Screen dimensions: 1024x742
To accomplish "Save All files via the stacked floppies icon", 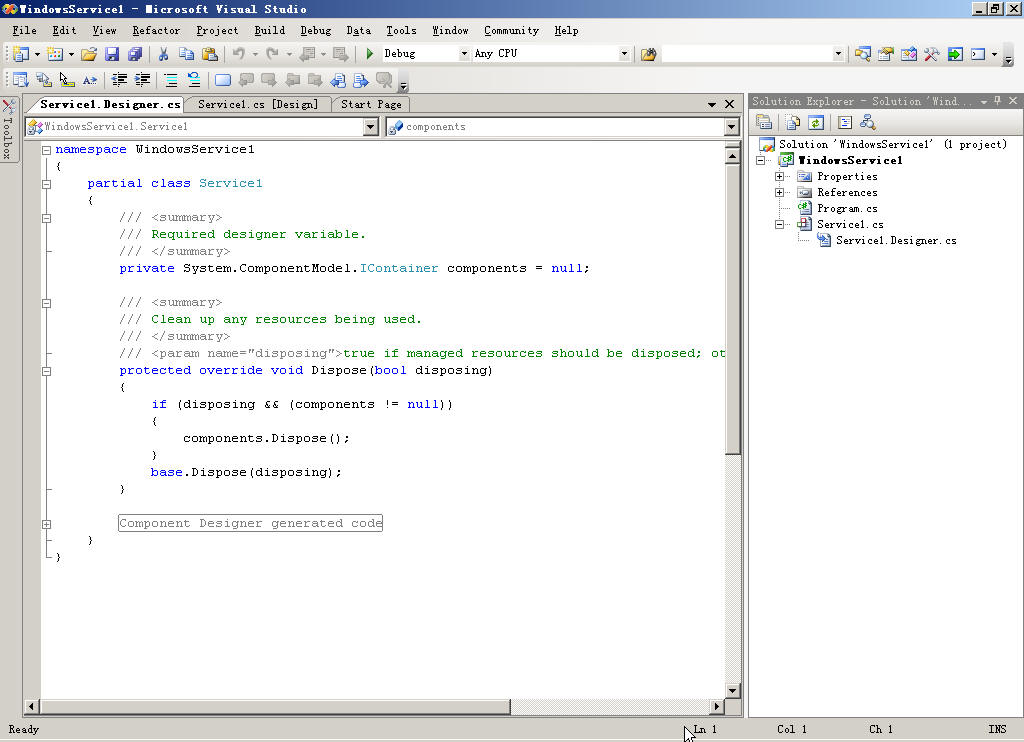I will (135, 54).
